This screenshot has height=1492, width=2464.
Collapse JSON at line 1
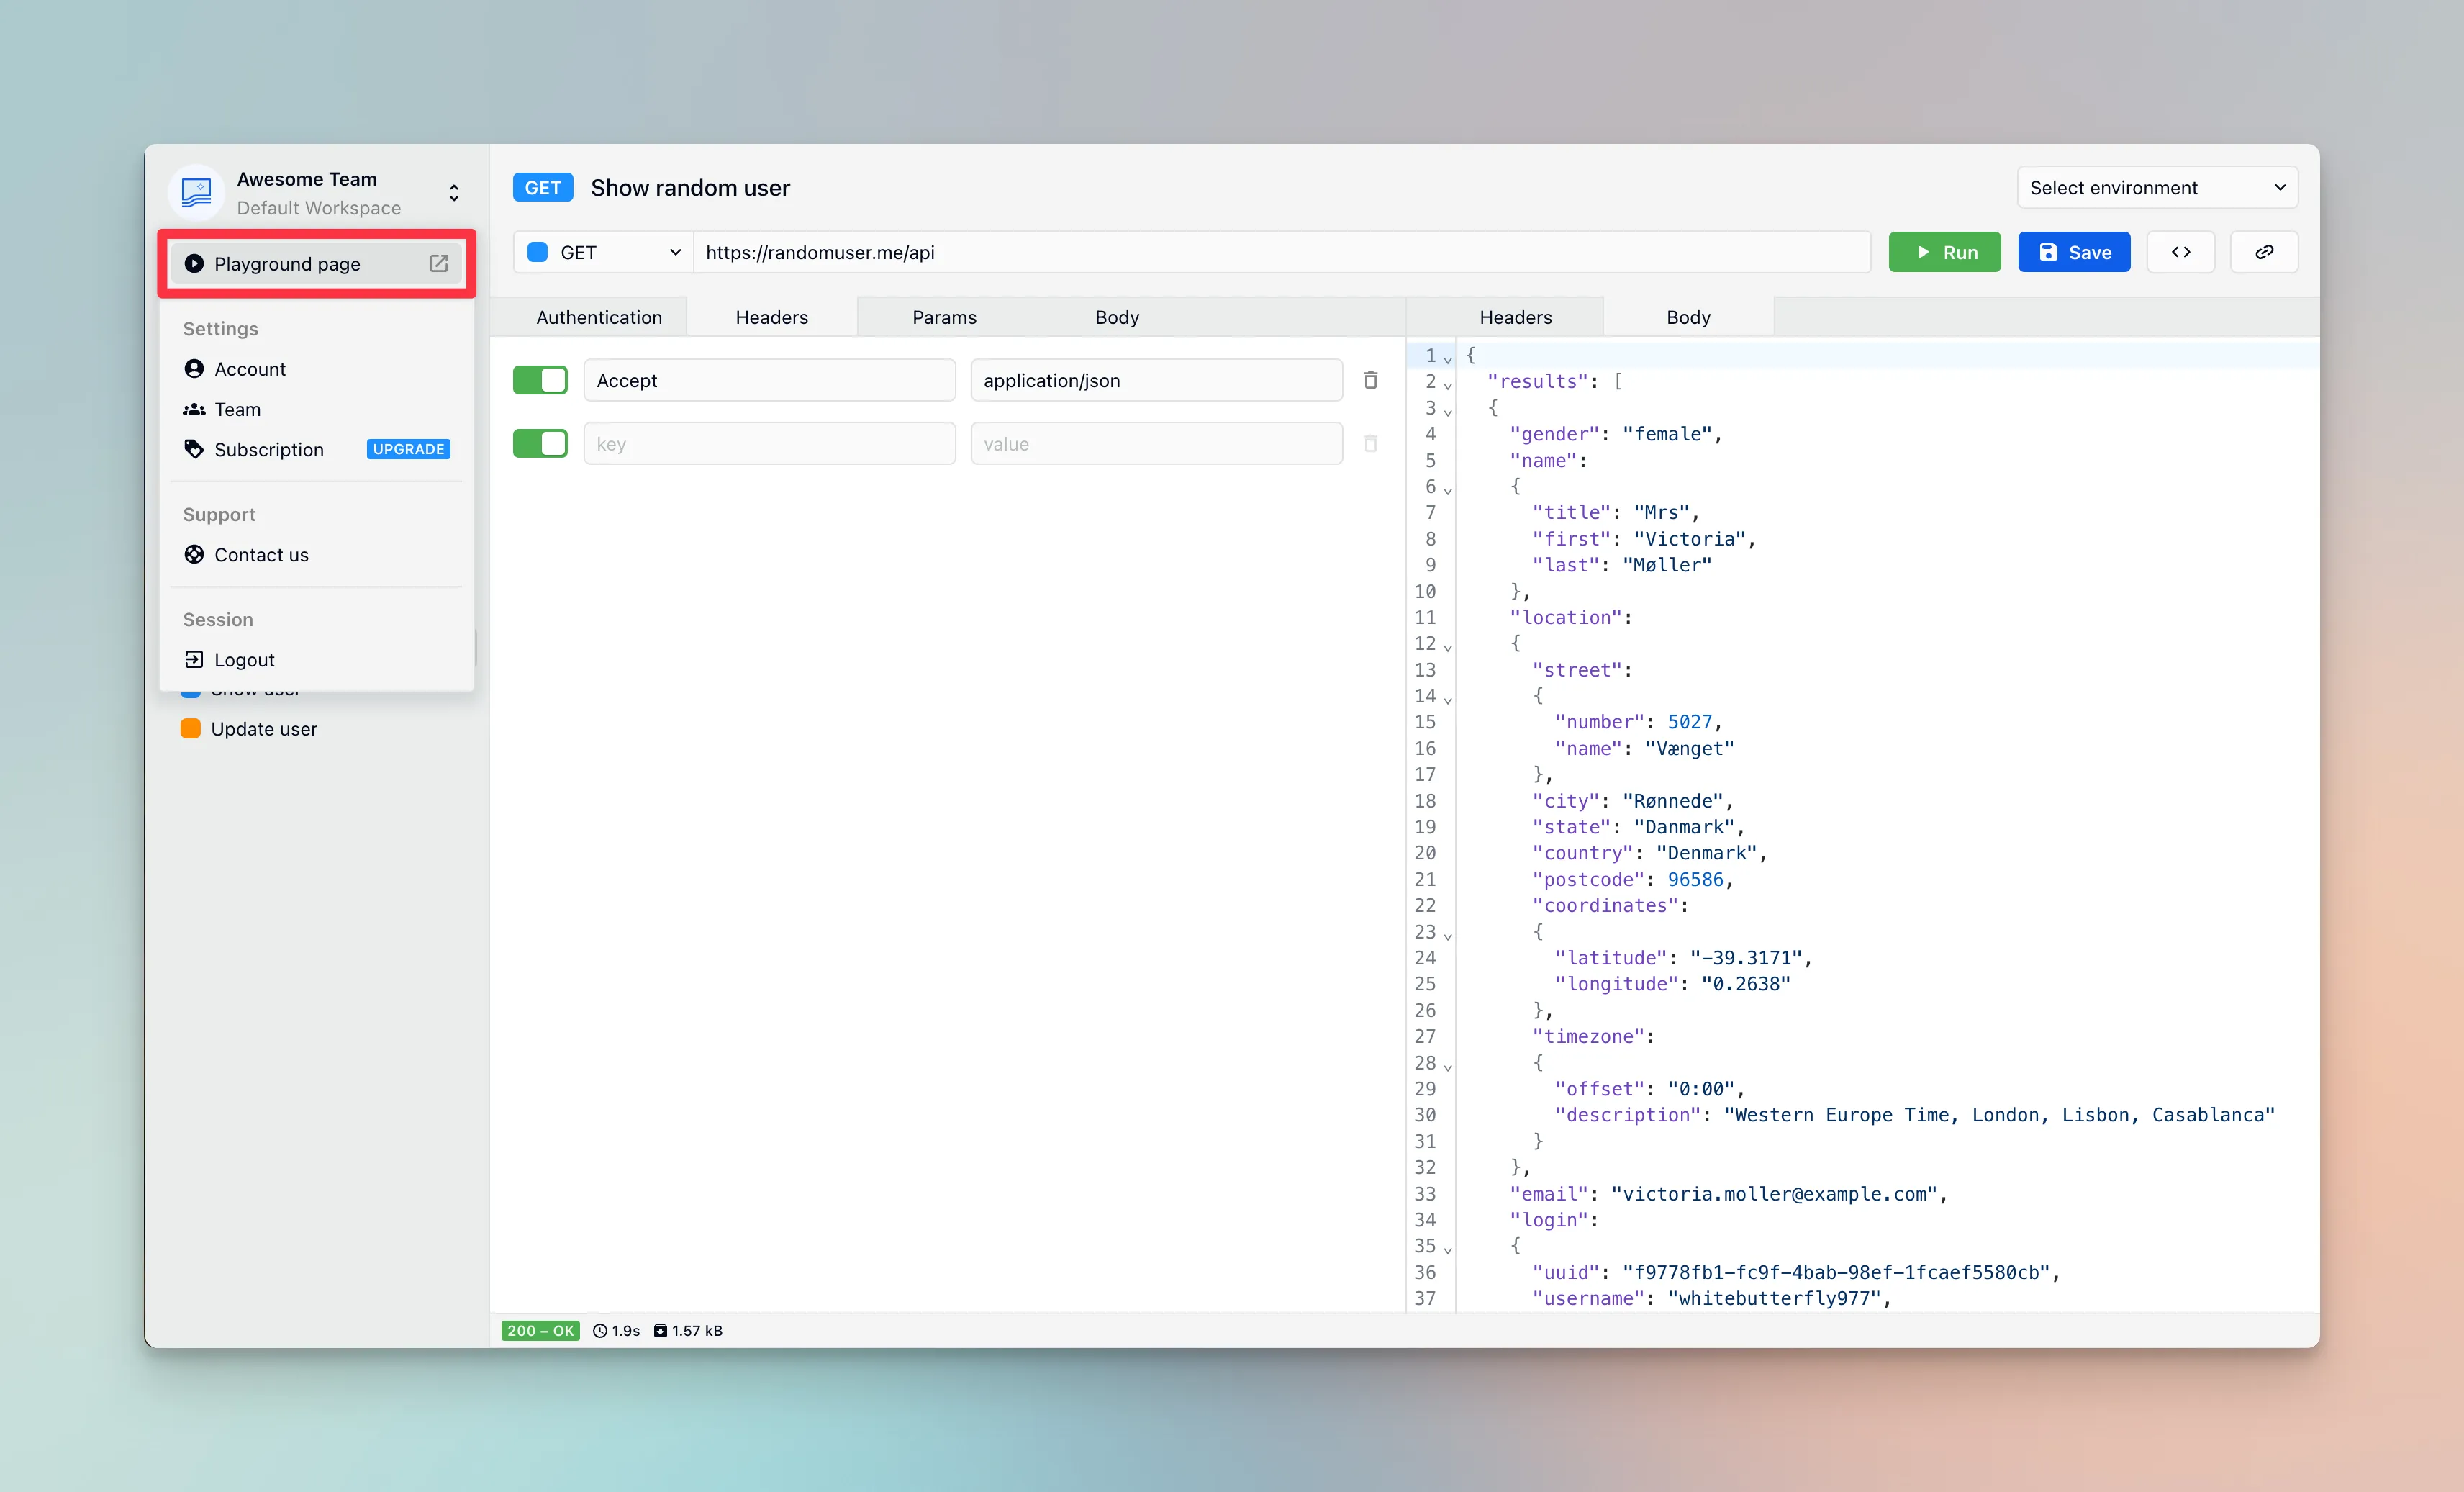(1447, 359)
